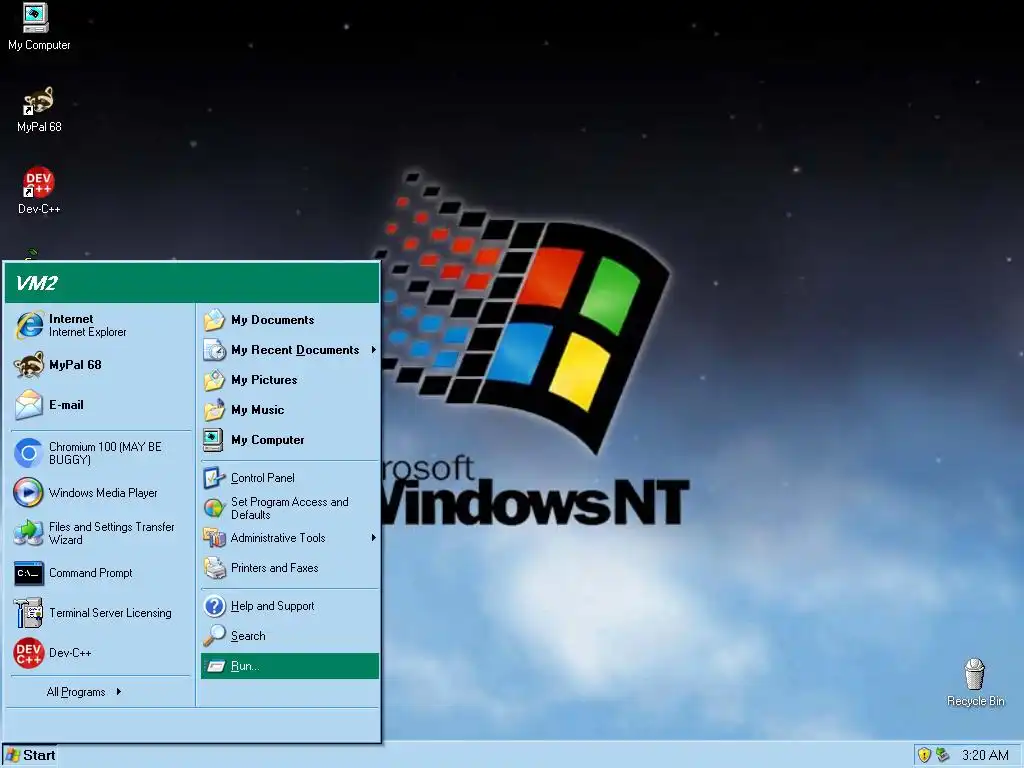This screenshot has height=768, width=1024.
Task: Expand the Administrative Tools submenu arrow
Action: (374, 538)
